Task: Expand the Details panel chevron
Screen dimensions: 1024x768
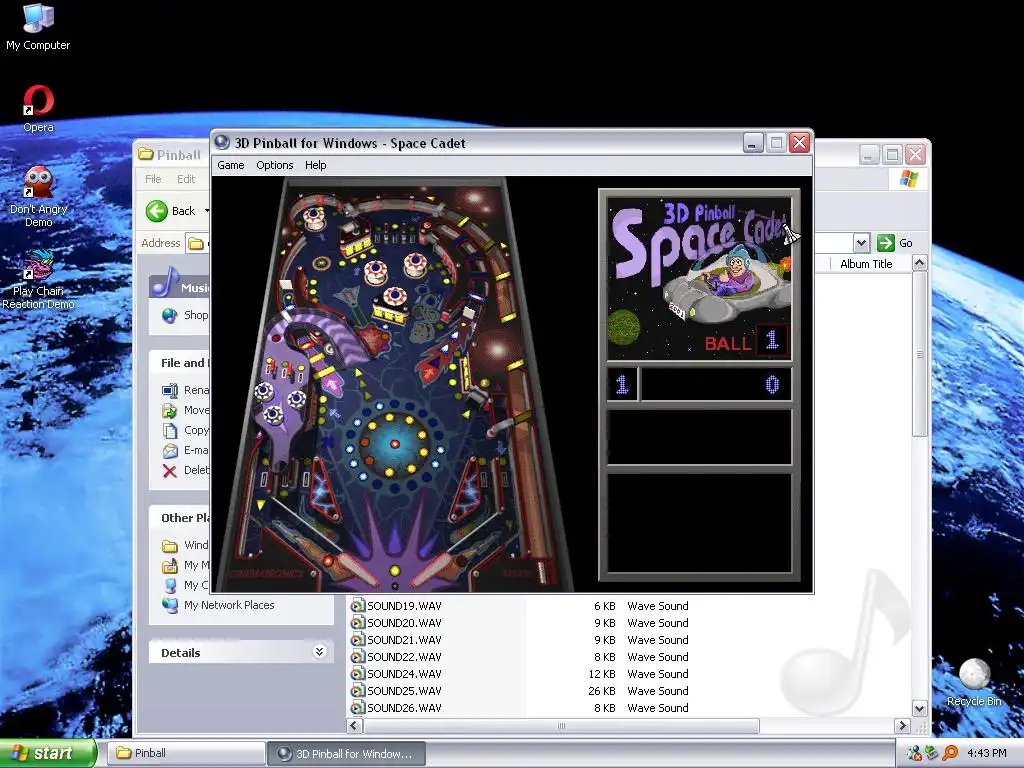Action: [319, 652]
